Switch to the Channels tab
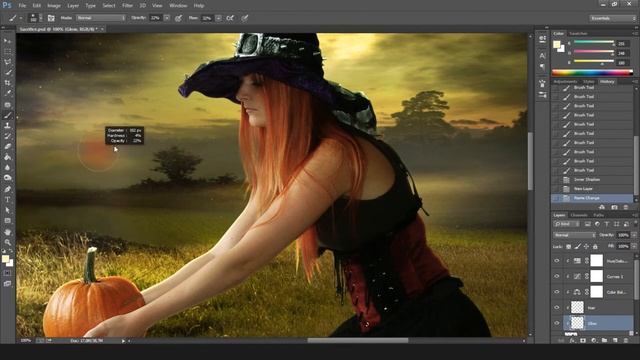This screenshot has height=360, width=640. (x=579, y=215)
